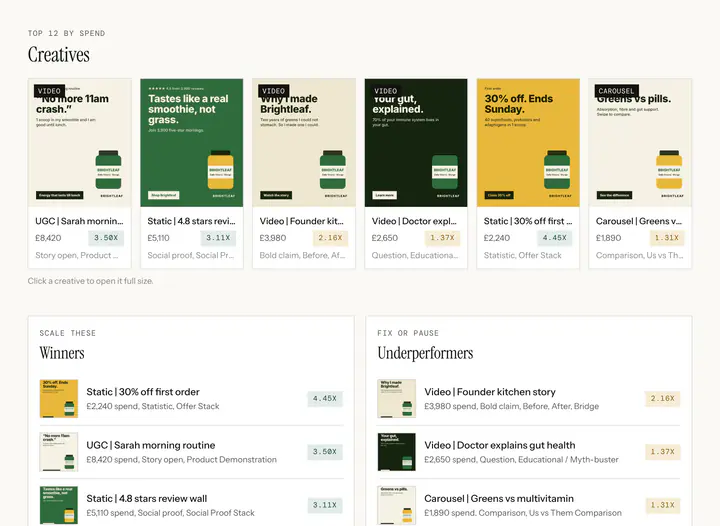Select the 'Static | 30% off first...' card title

528,221
